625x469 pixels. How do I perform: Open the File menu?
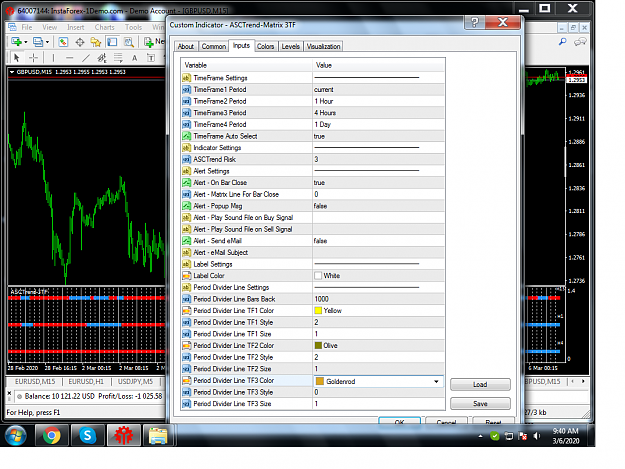click(27, 27)
